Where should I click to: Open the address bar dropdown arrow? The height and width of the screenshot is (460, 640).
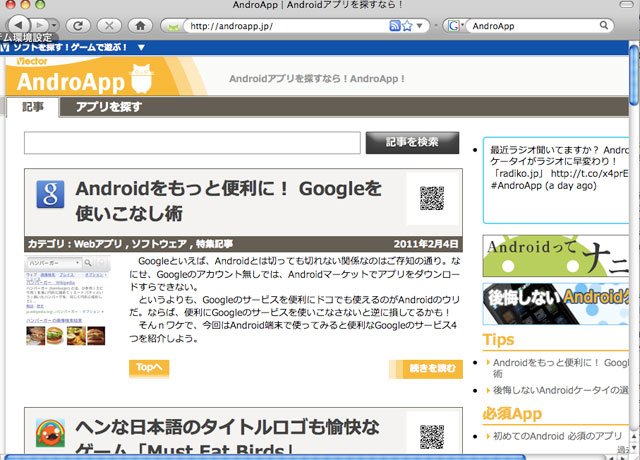click(x=419, y=26)
